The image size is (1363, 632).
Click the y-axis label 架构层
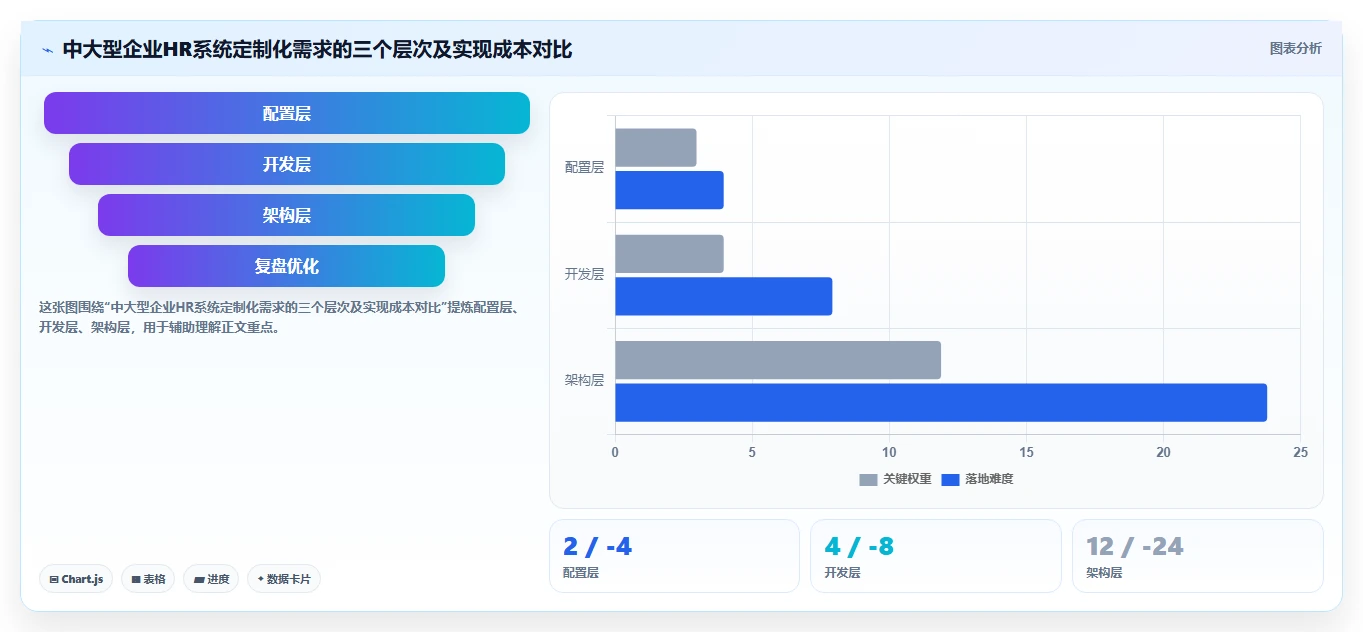tap(584, 380)
